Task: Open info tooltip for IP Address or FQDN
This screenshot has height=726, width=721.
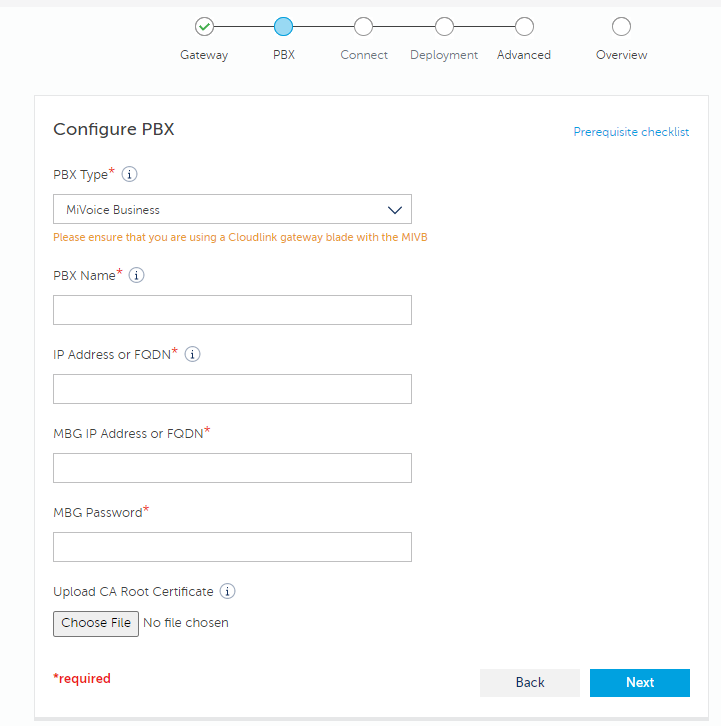Action: (192, 354)
